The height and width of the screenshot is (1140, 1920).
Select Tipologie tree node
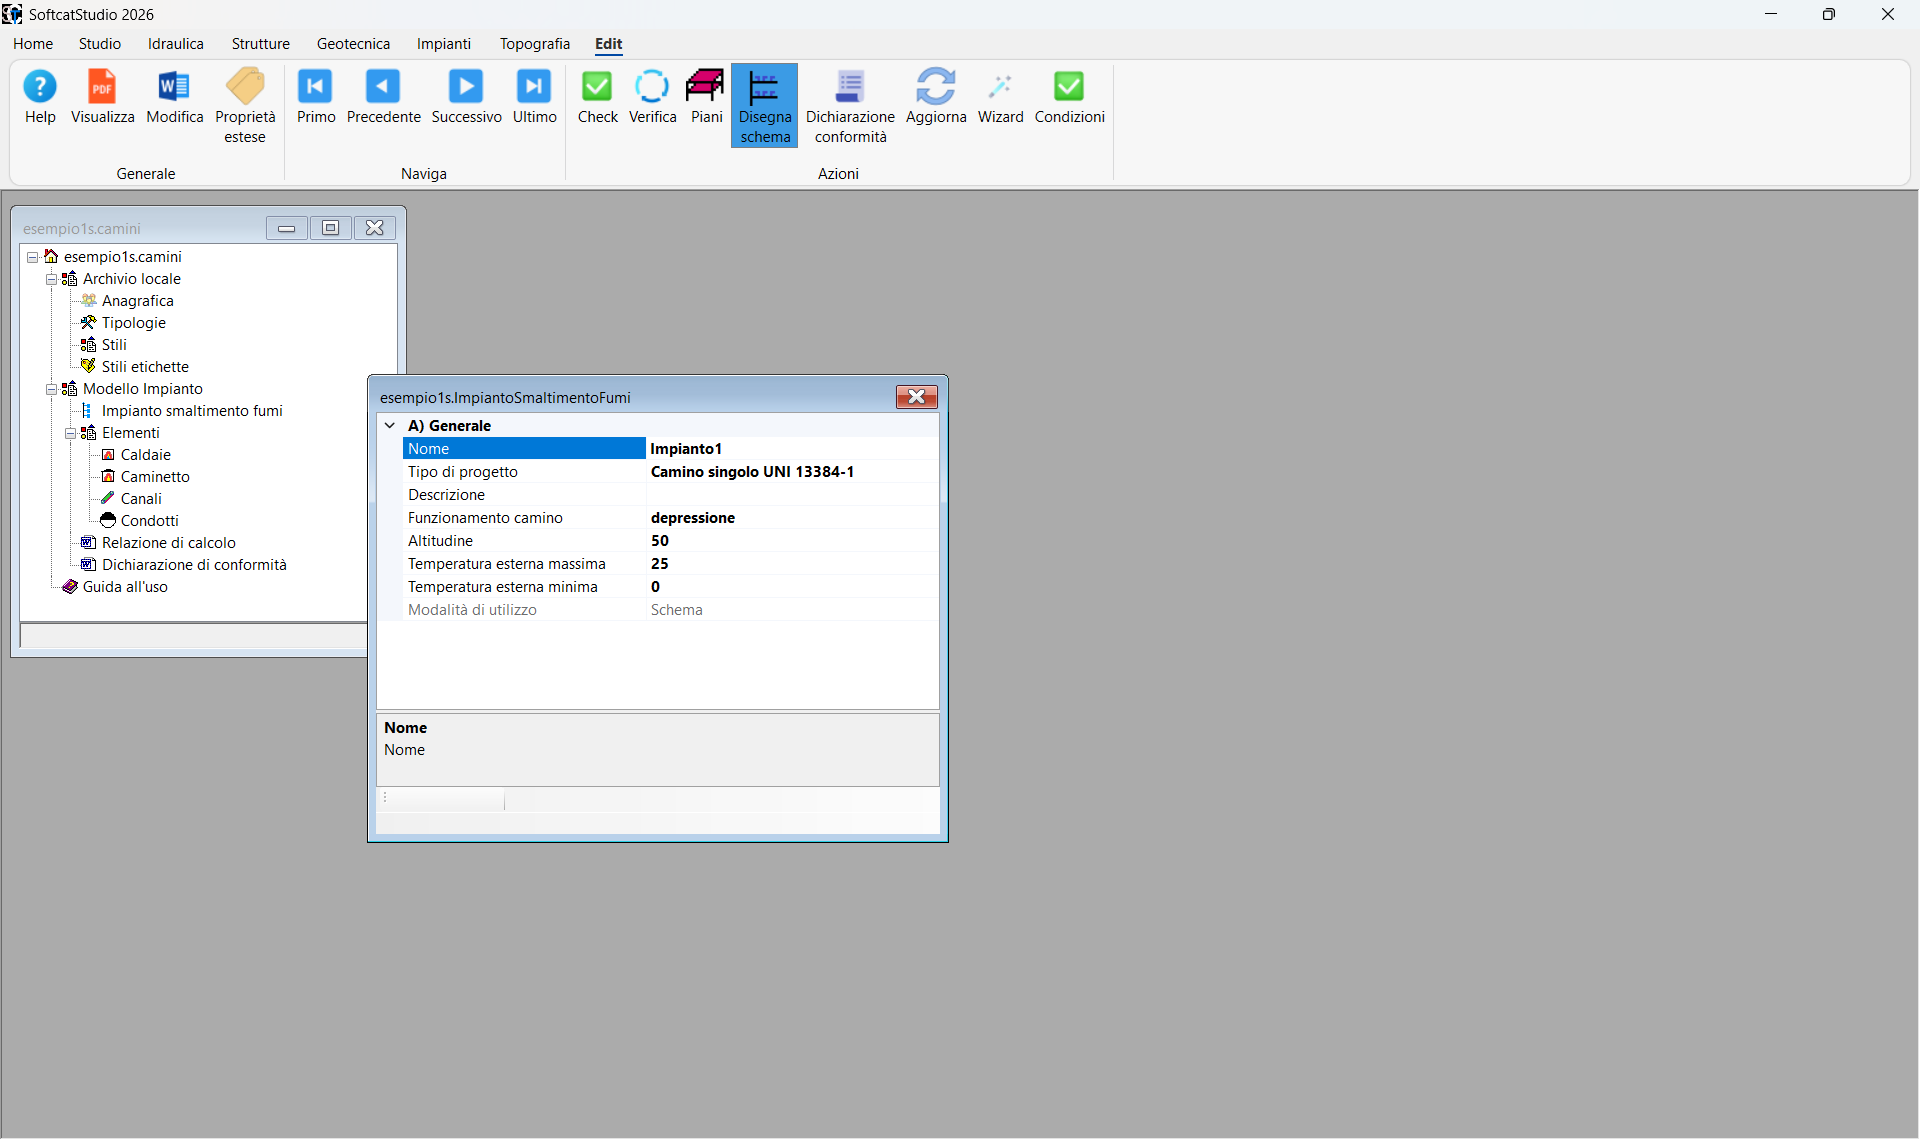point(133,323)
